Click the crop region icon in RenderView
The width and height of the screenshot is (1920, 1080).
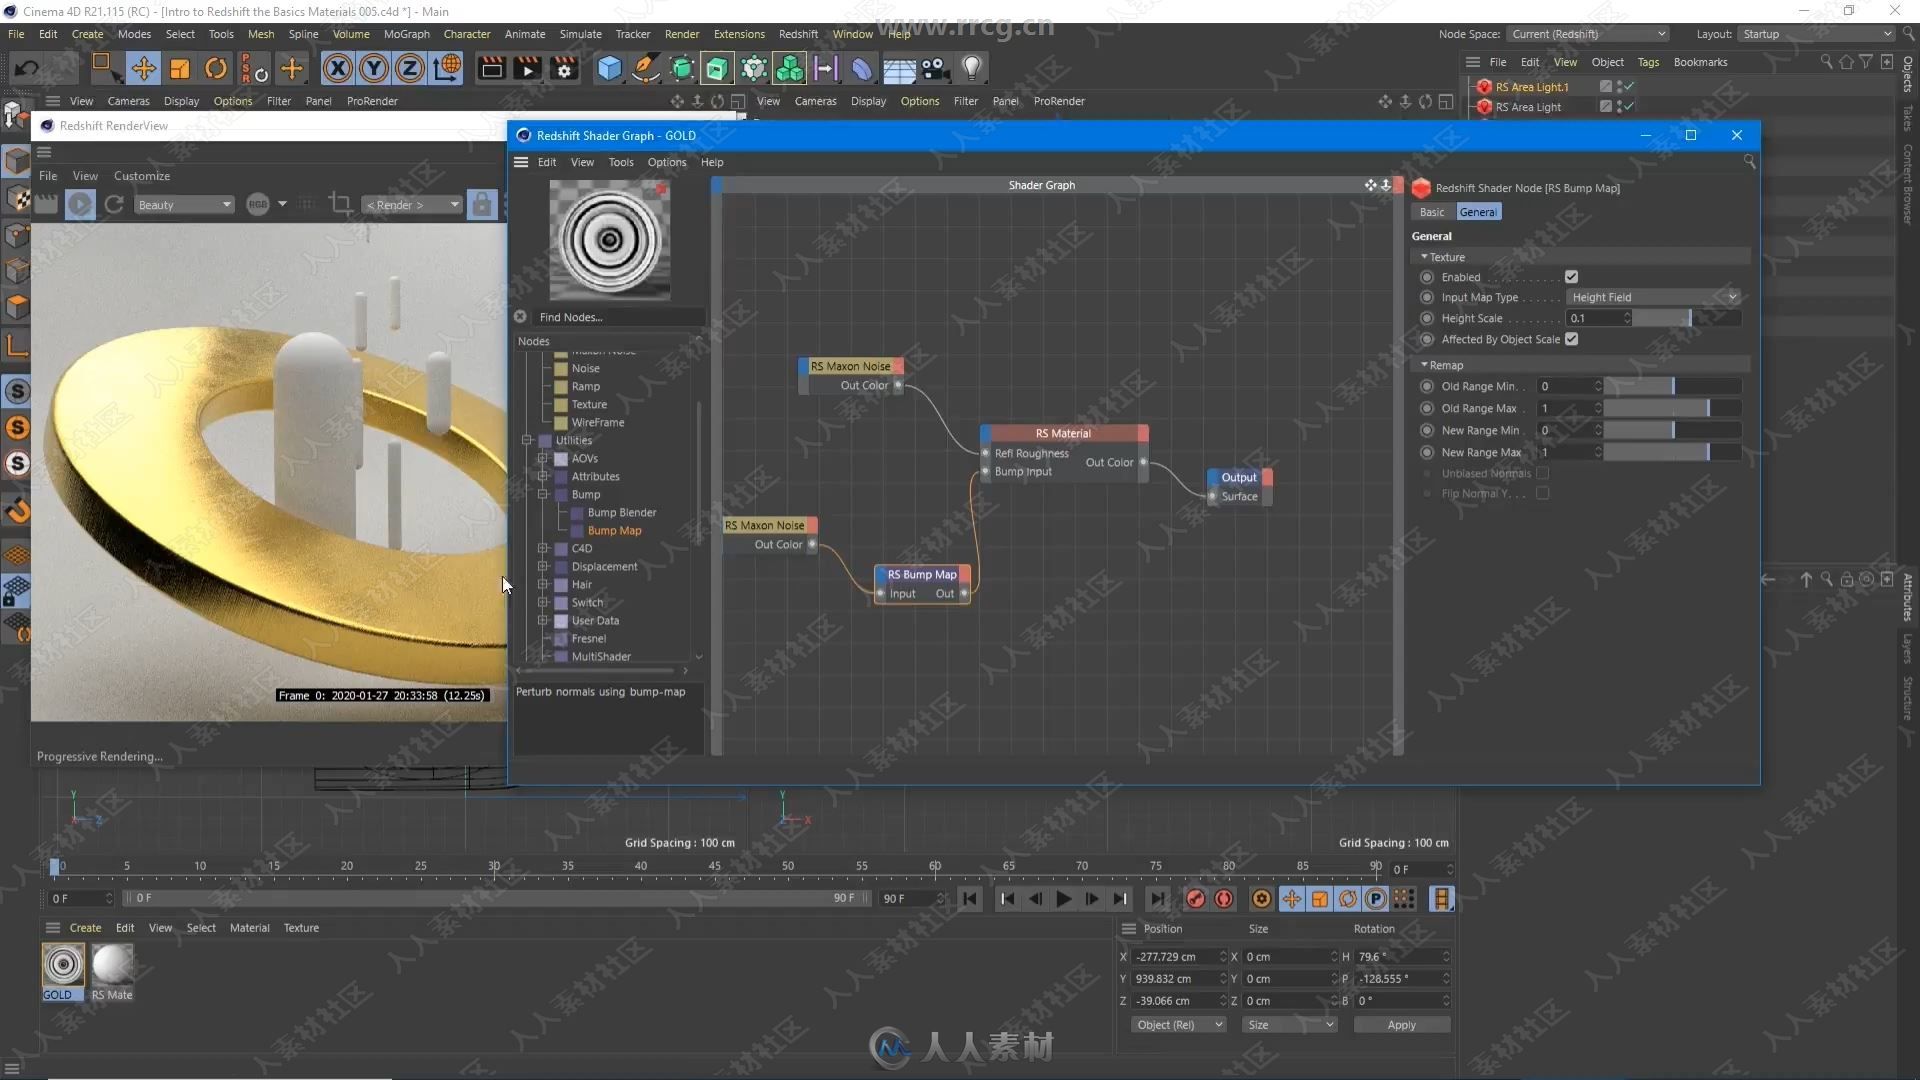(x=340, y=204)
